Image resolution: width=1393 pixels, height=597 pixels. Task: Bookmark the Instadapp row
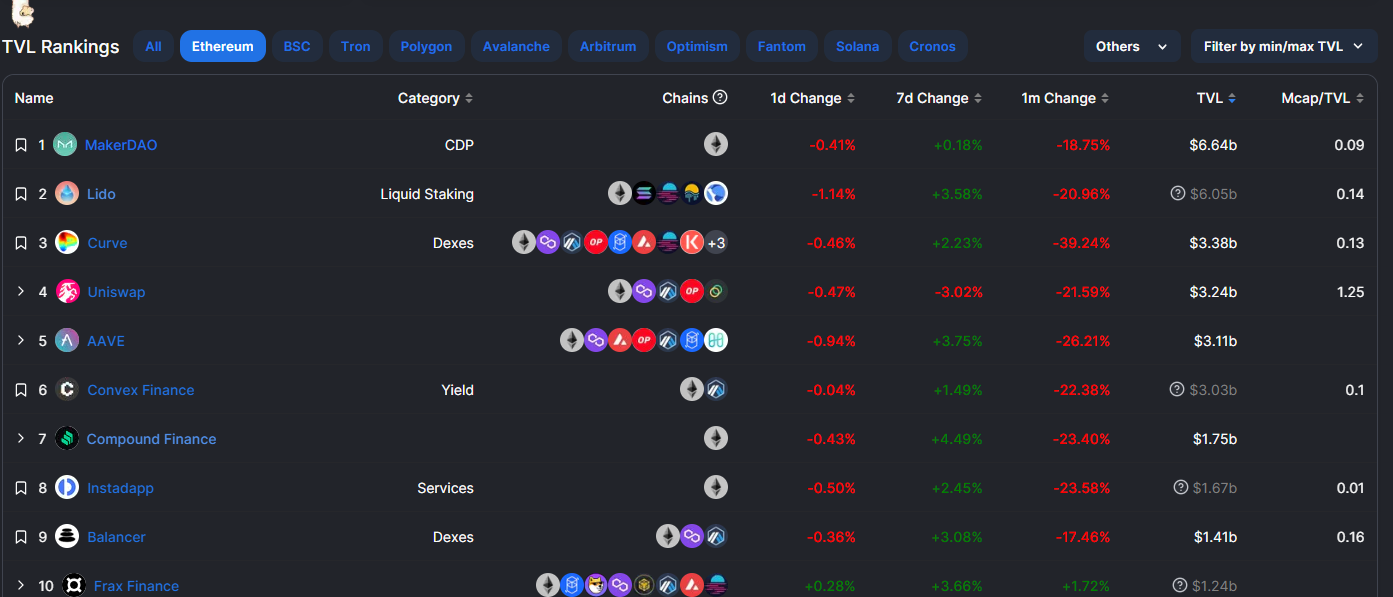pos(21,488)
